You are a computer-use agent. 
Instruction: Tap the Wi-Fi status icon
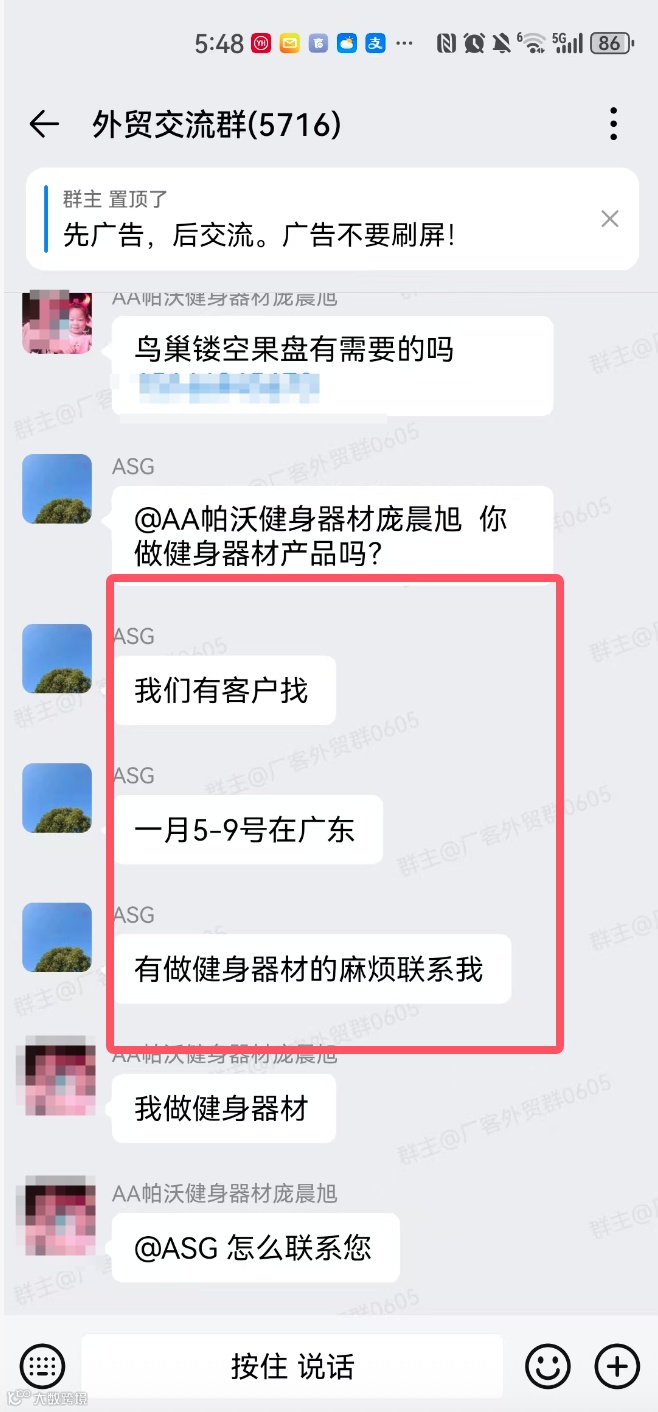(x=534, y=43)
